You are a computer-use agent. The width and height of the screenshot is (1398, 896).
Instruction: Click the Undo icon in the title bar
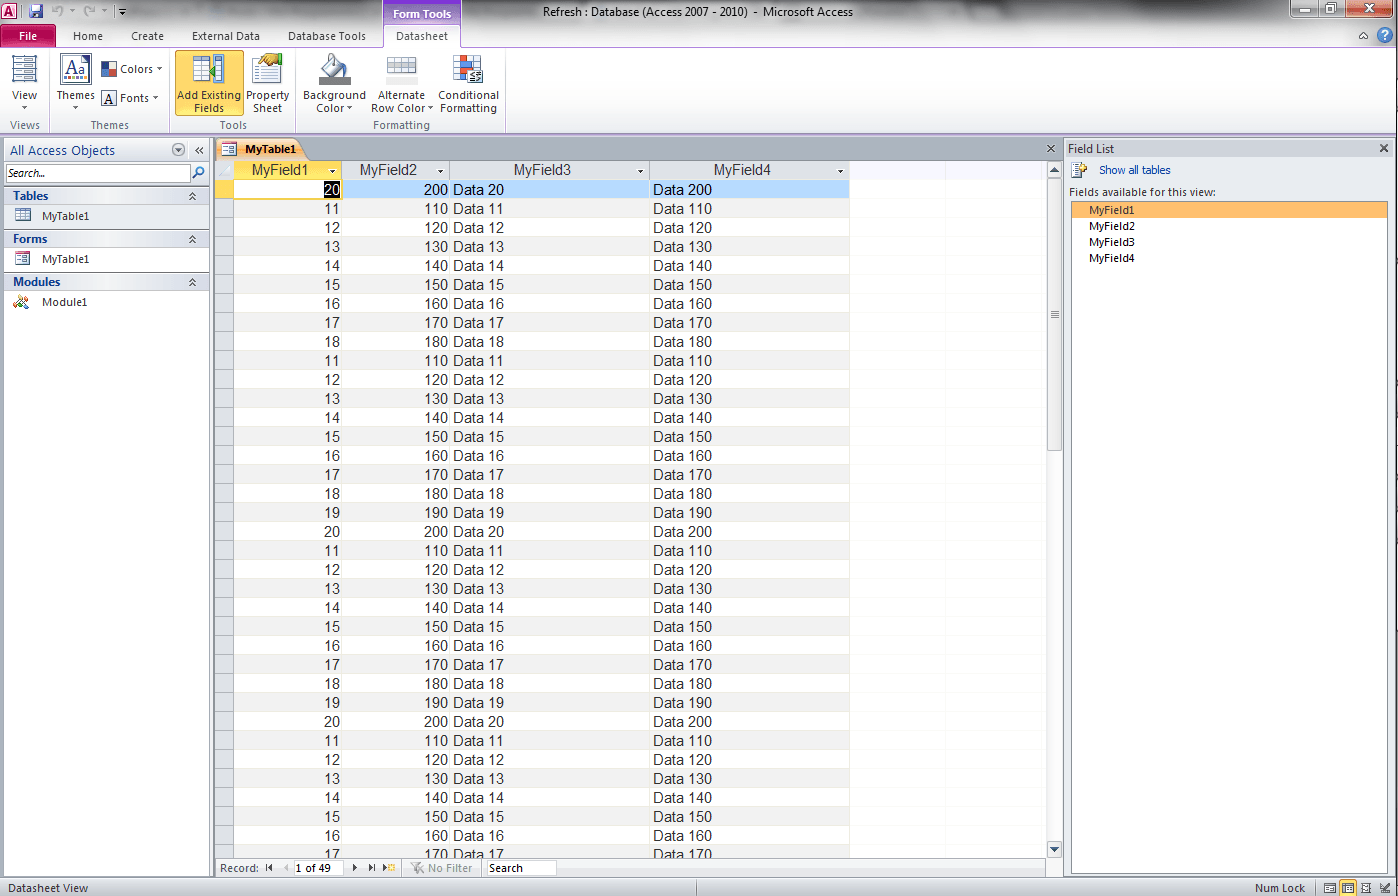pos(58,11)
